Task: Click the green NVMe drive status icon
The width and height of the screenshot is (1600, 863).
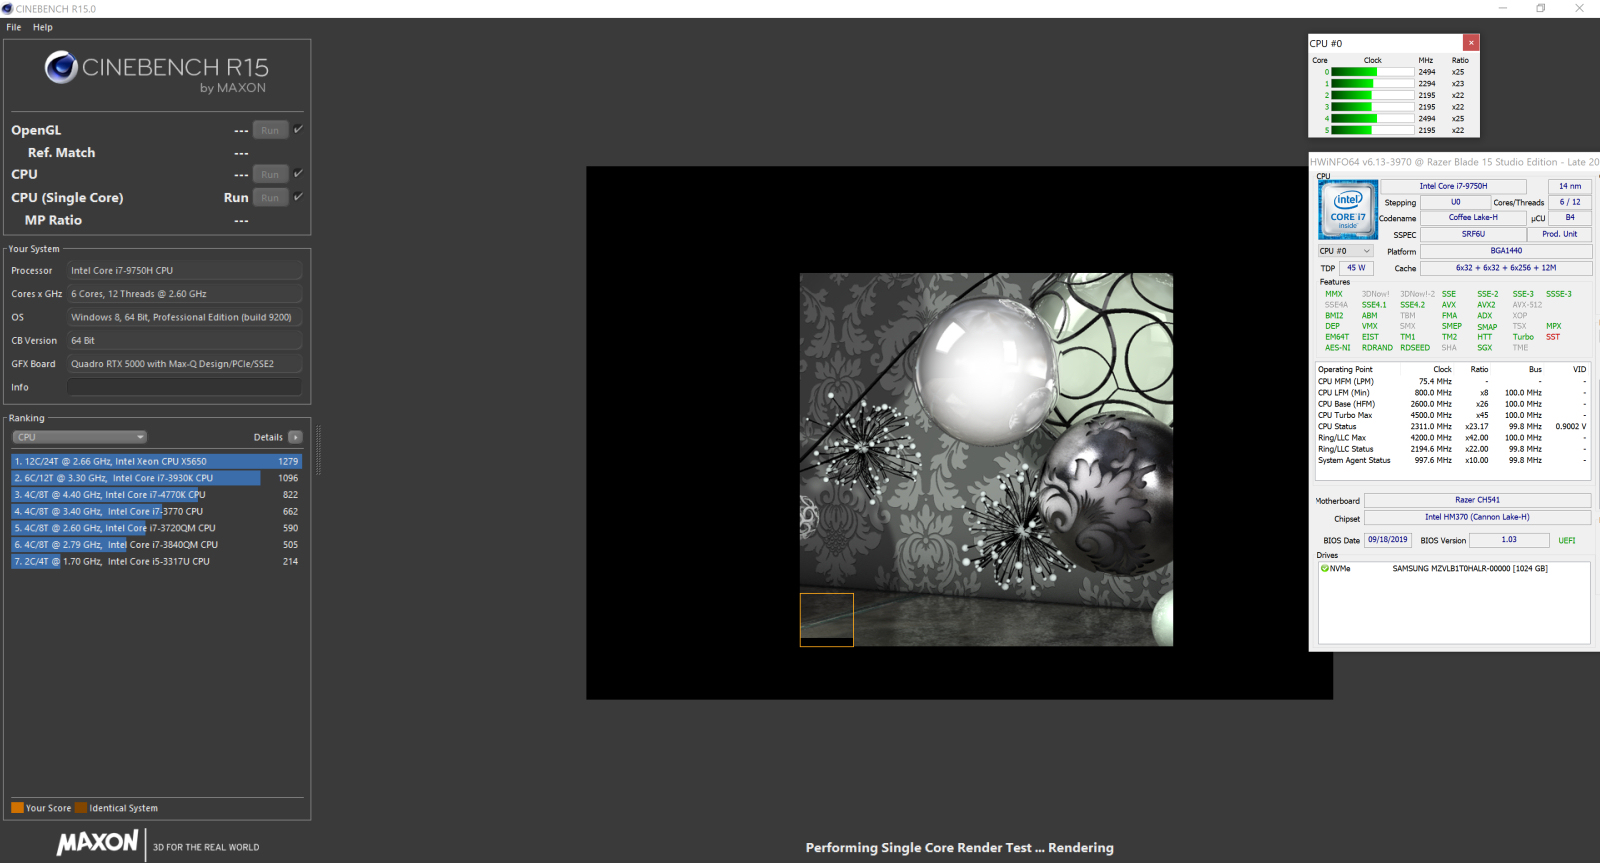Action: (1325, 568)
